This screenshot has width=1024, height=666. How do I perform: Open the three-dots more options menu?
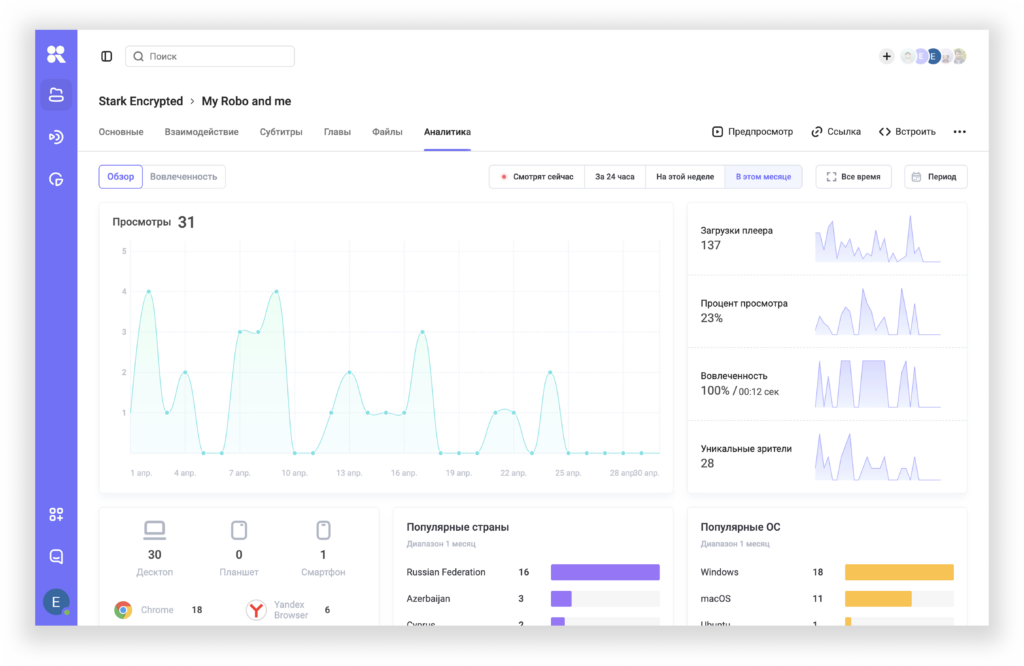tap(959, 132)
